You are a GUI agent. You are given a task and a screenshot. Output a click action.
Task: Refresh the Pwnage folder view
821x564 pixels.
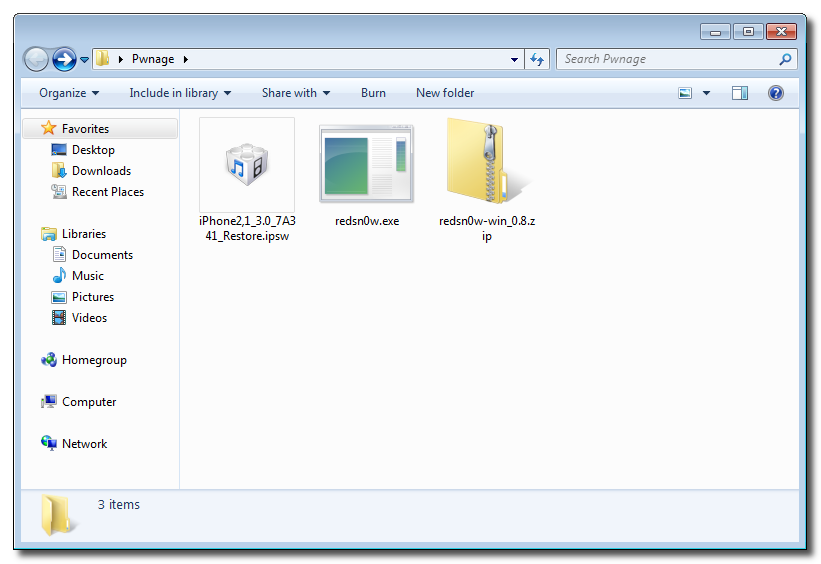(x=537, y=59)
